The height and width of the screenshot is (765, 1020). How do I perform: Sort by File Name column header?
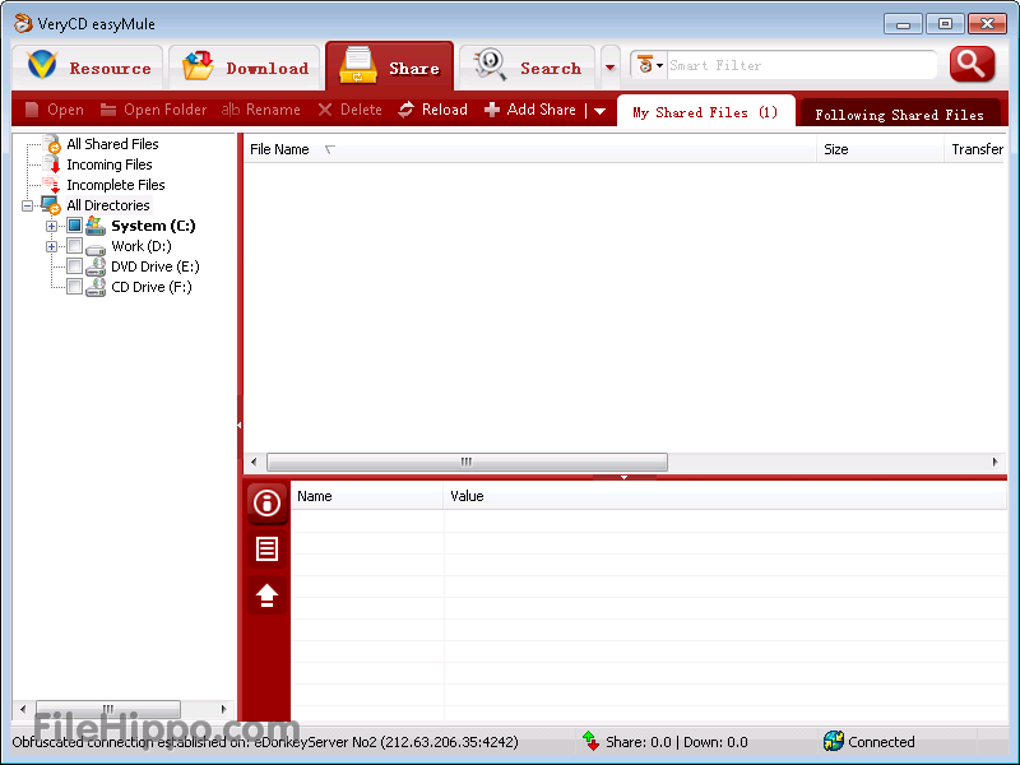[x=530, y=149]
